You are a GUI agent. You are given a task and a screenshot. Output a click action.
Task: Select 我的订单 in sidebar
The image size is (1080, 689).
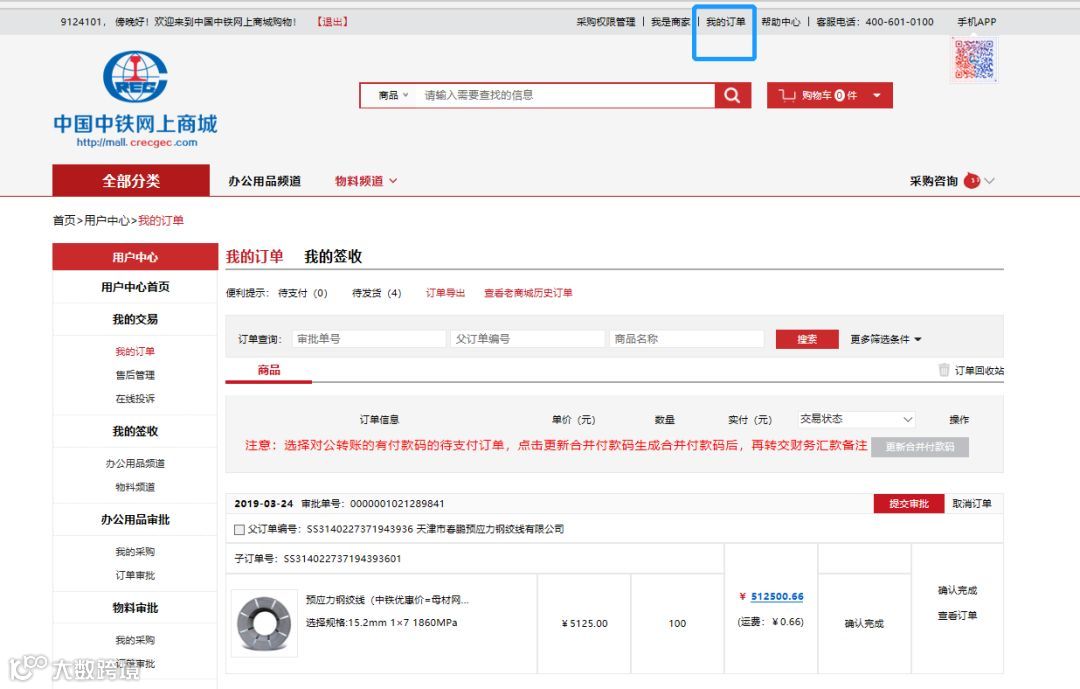(135, 351)
